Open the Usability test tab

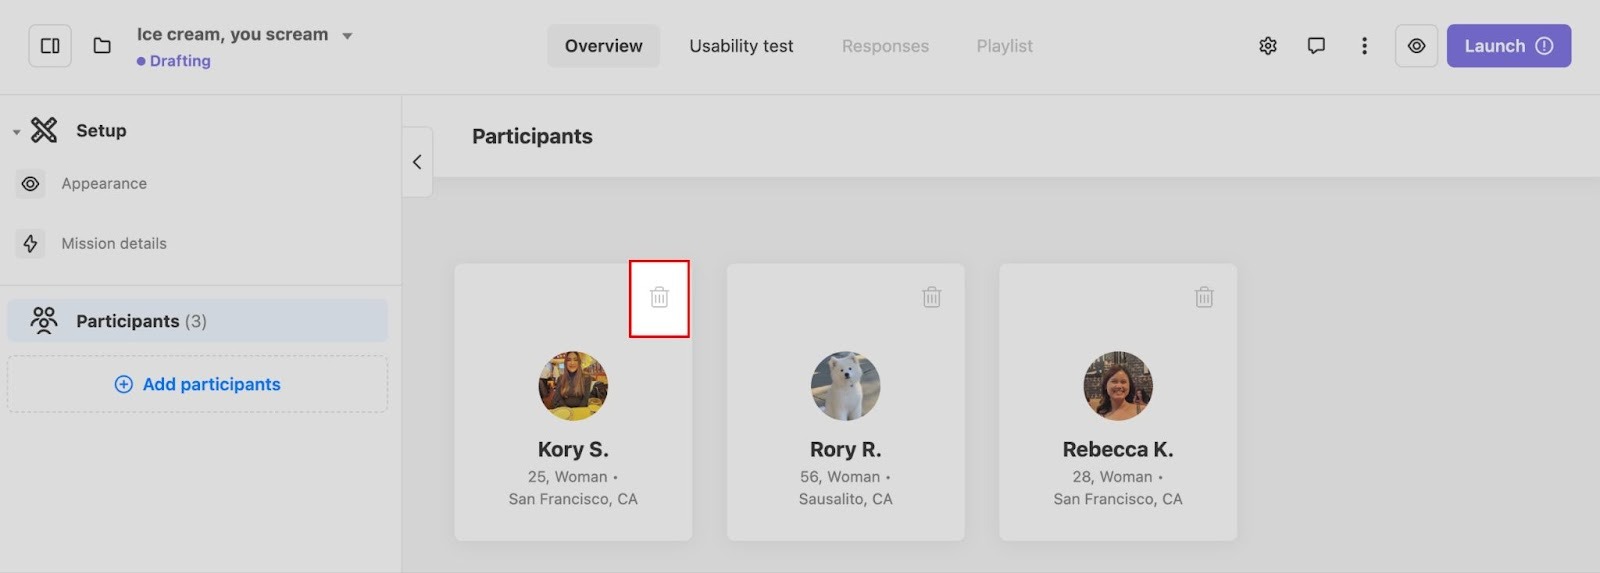pos(741,46)
